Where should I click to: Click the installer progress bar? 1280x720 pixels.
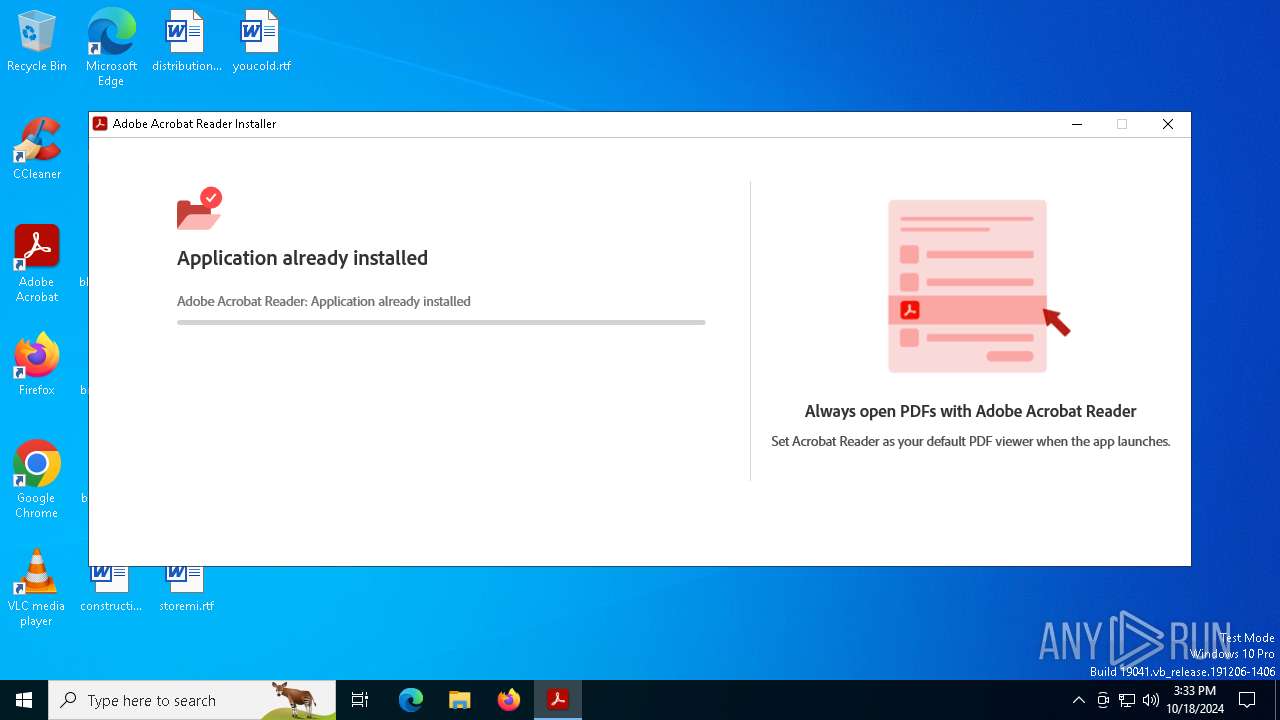(x=441, y=322)
